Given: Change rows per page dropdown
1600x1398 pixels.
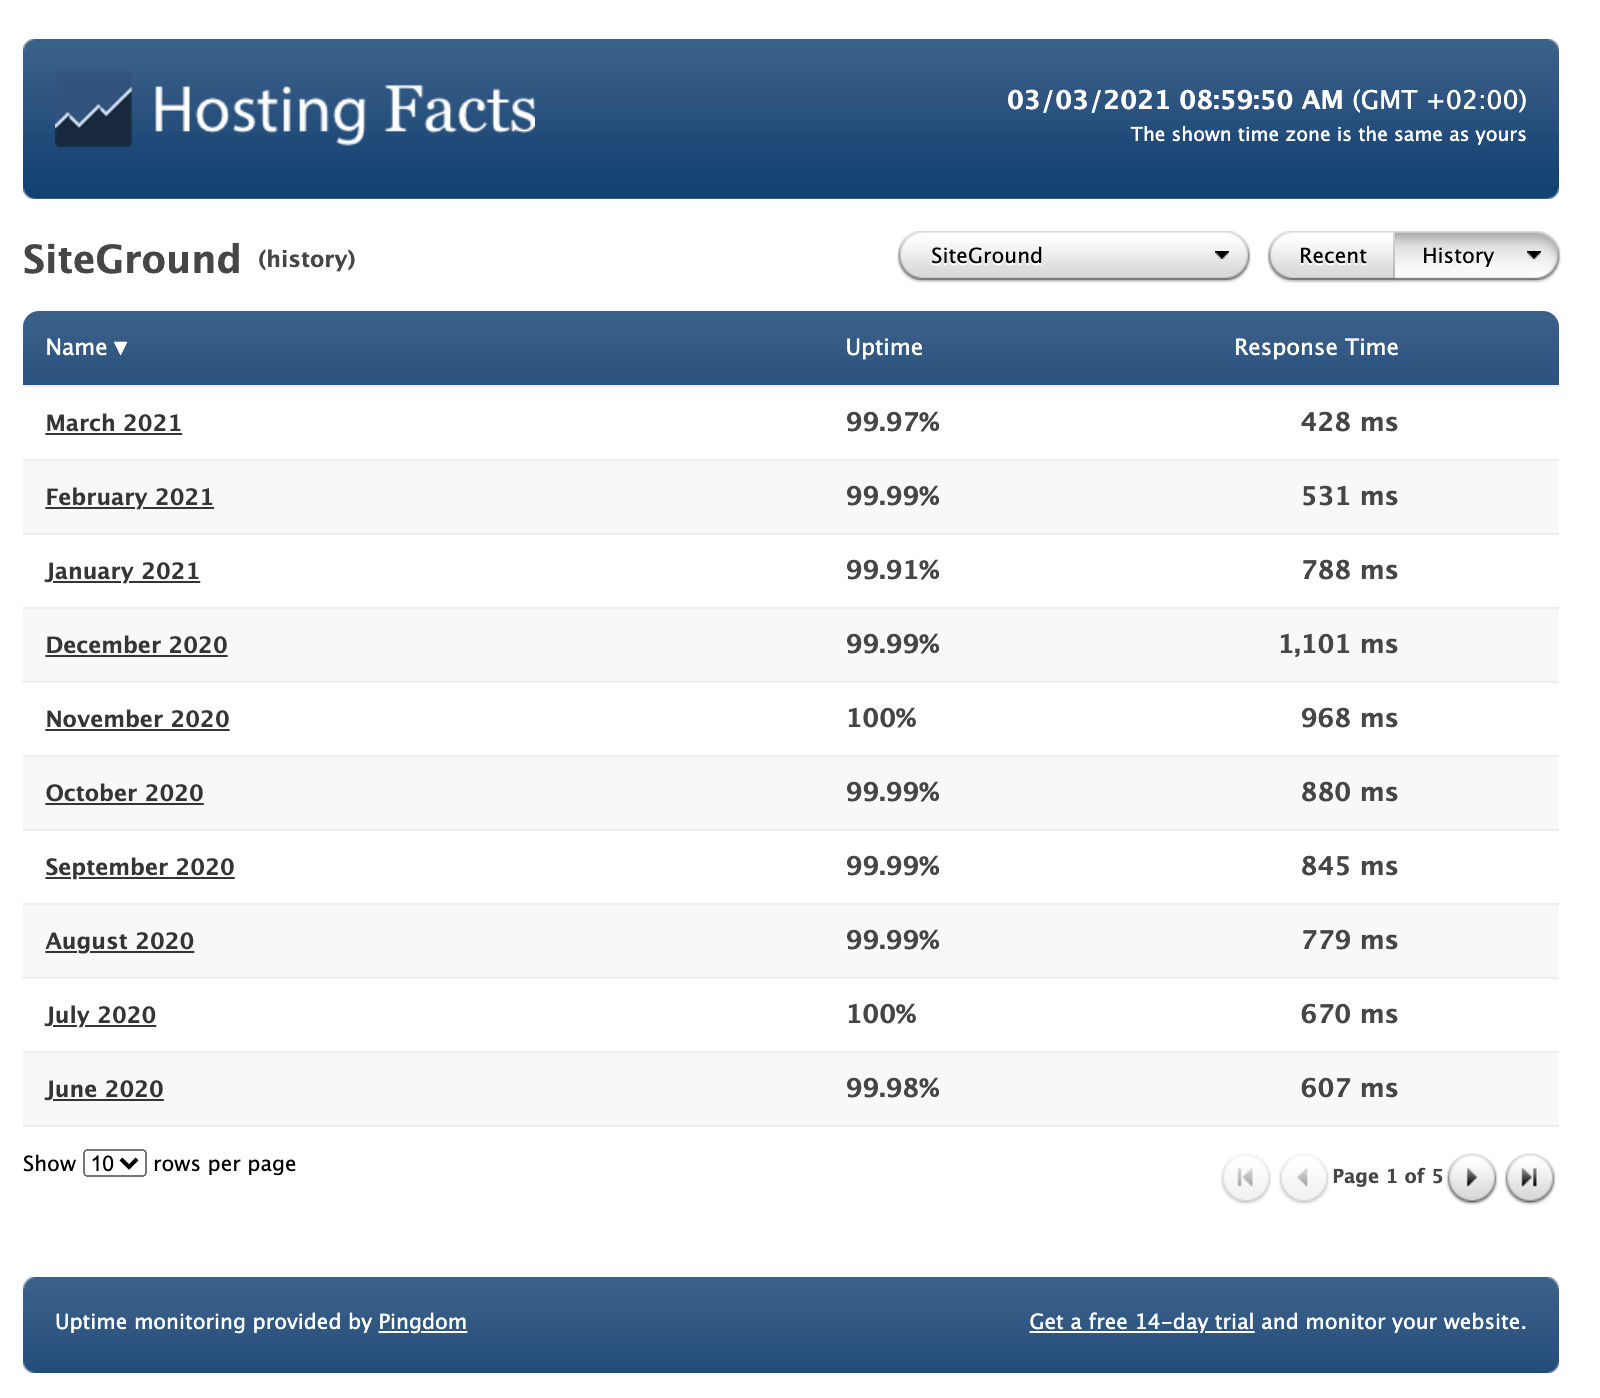Looking at the screenshot, I should (x=115, y=1163).
